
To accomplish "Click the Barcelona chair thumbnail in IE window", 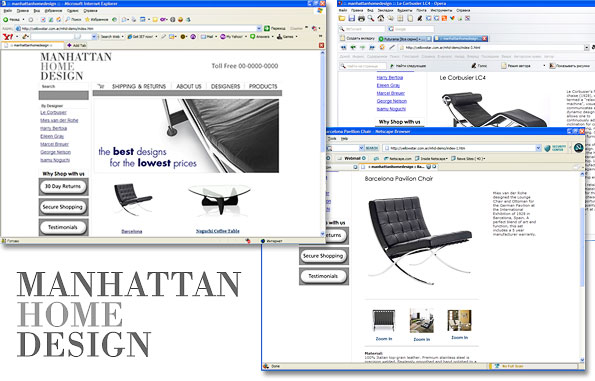I will point(132,200).
